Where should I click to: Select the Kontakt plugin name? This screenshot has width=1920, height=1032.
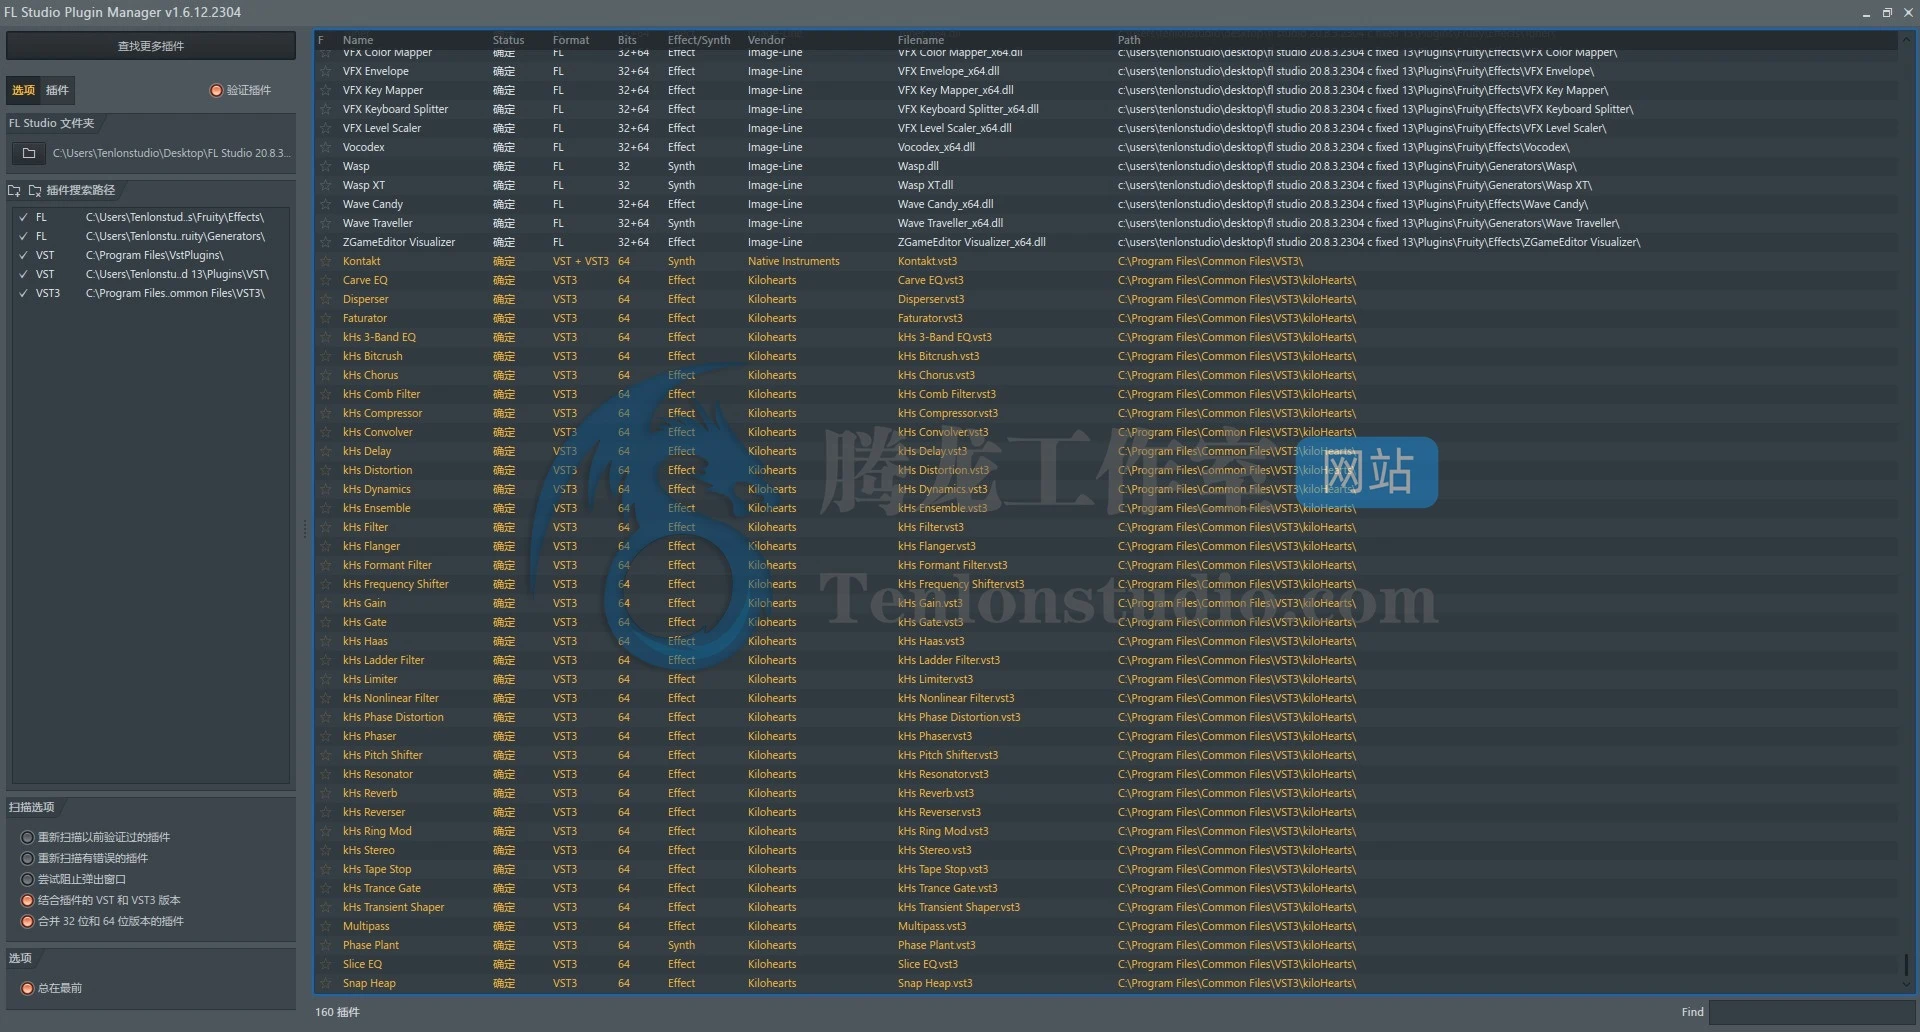361,261
